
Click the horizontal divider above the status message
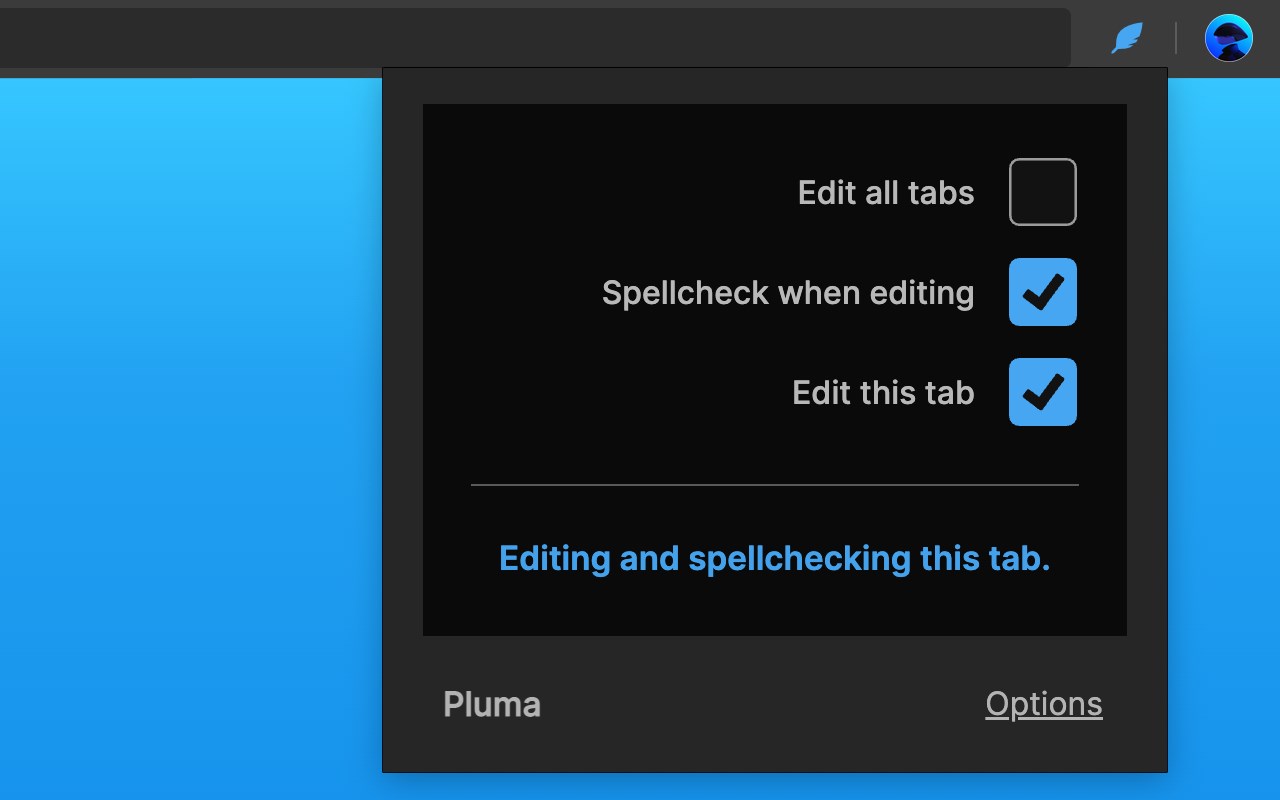(x=774, y=485)
